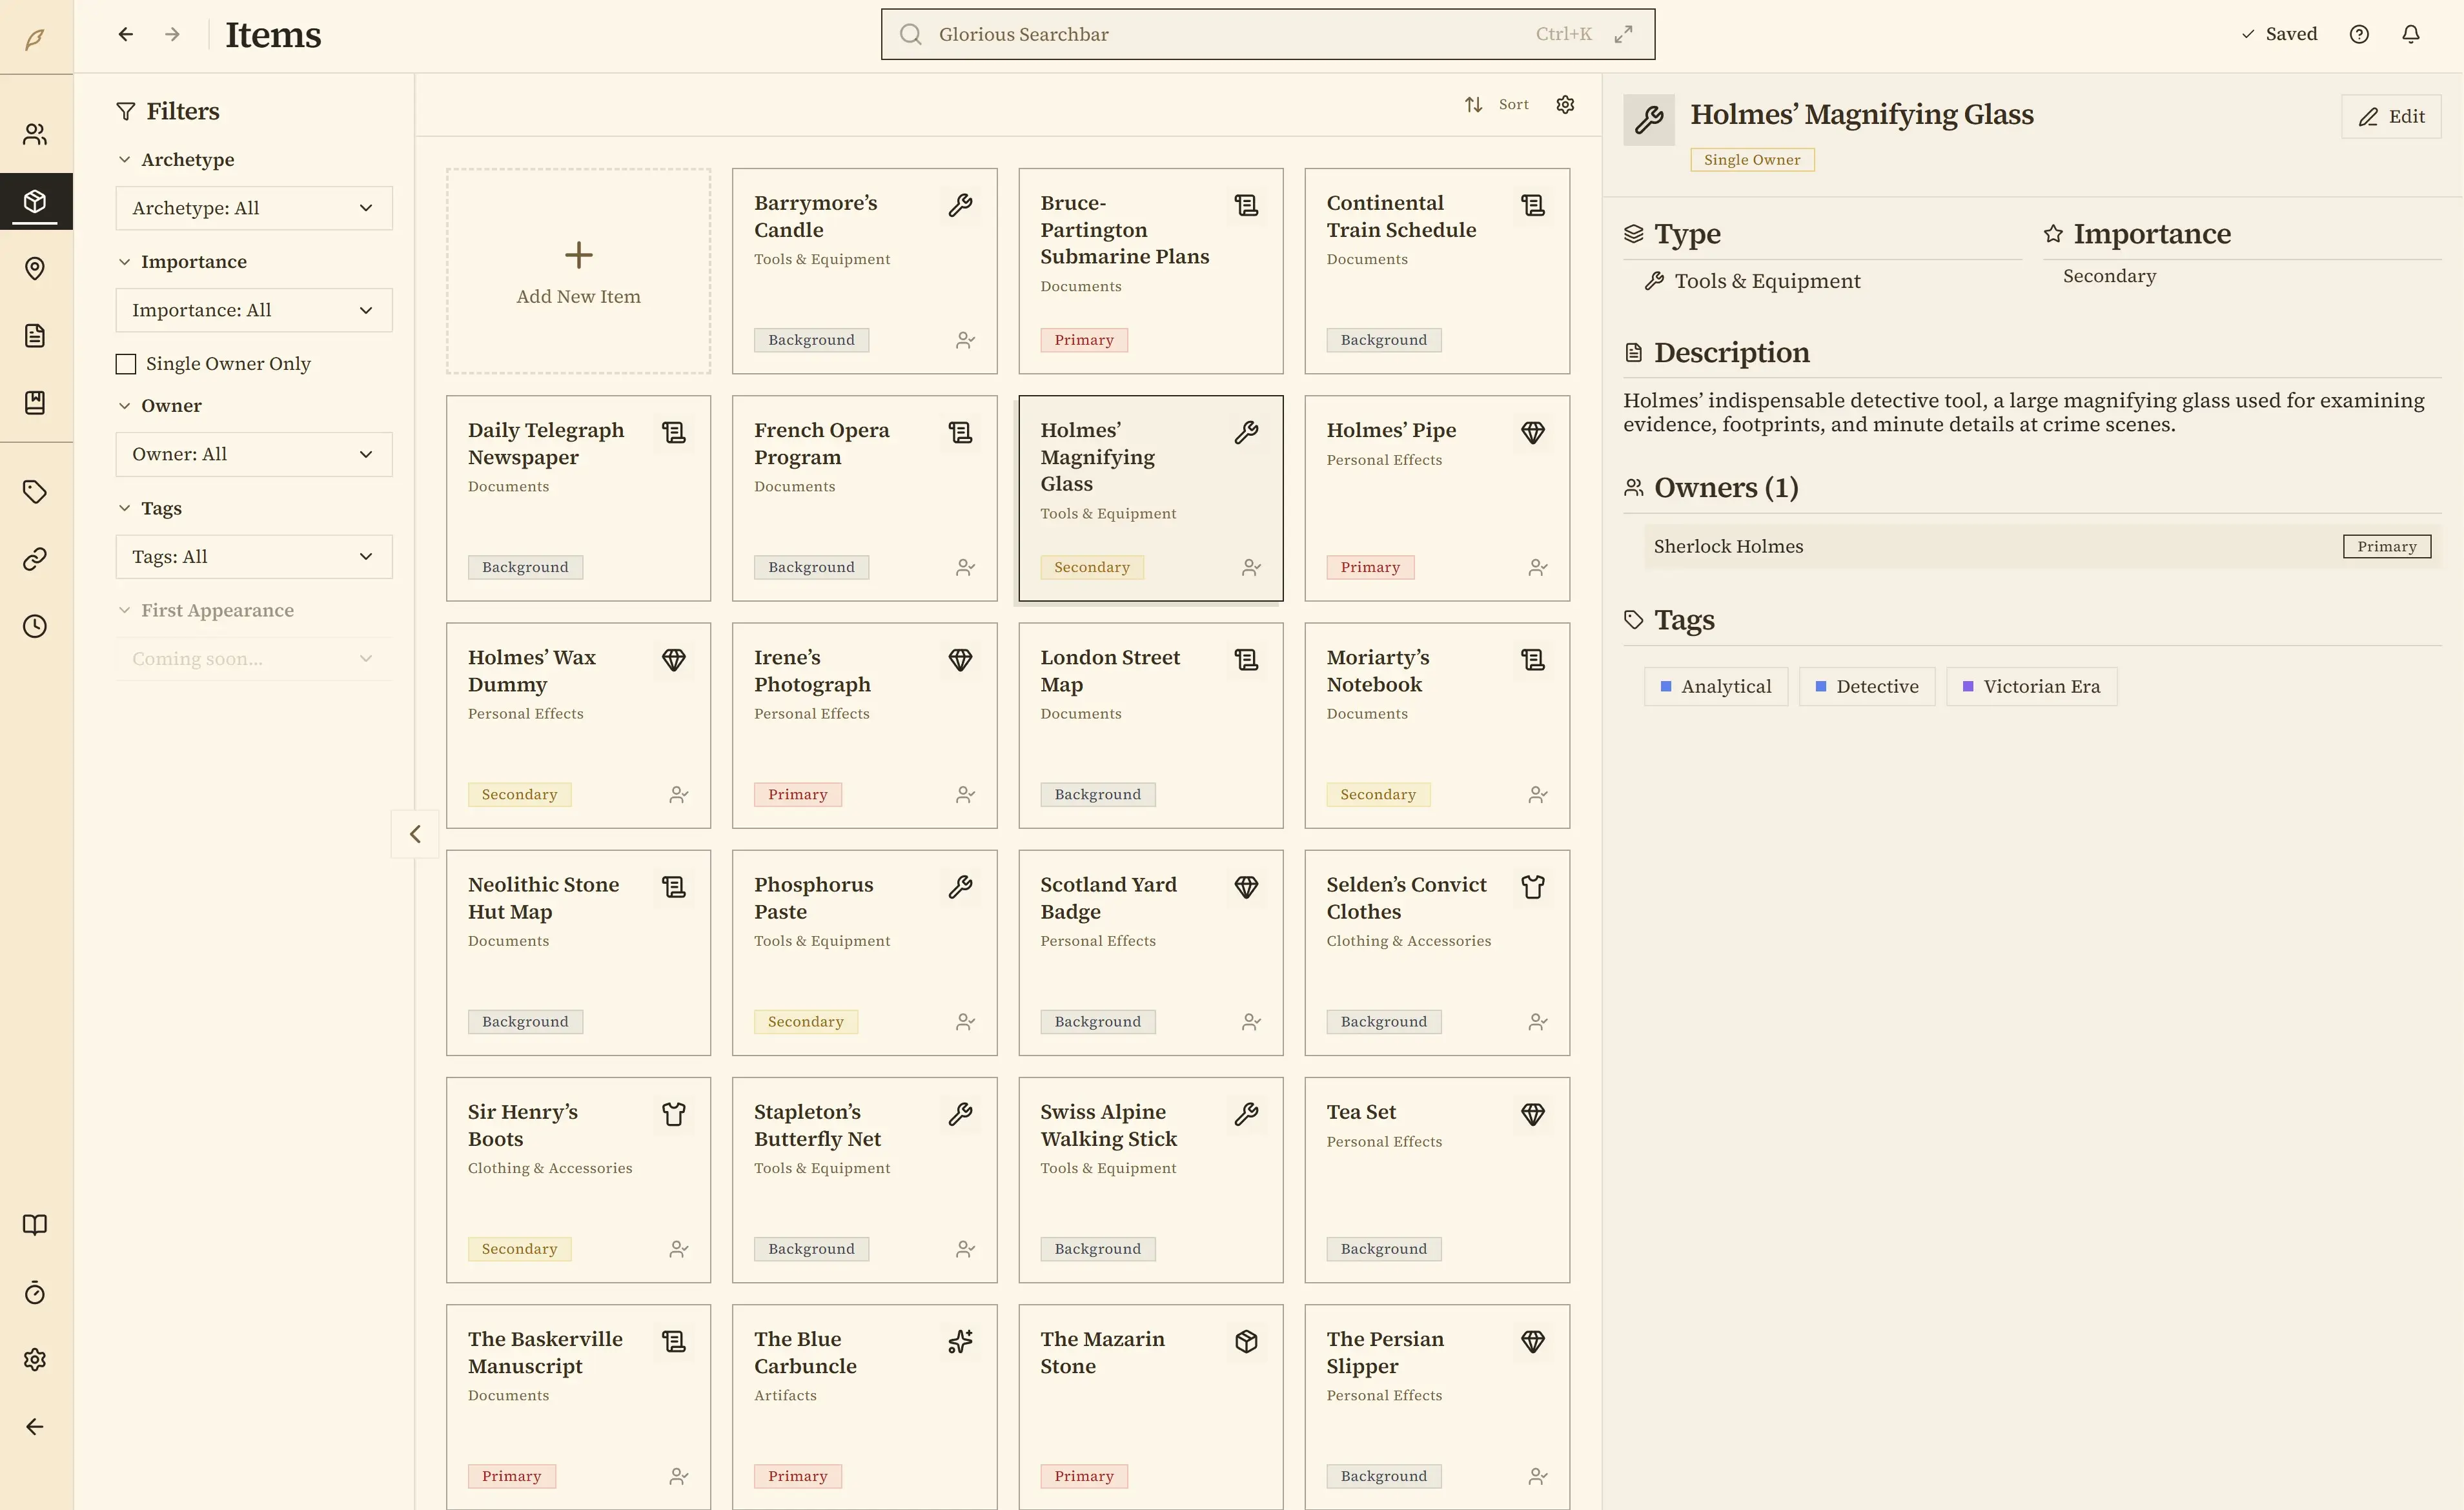2464x1510 pixels.
Task: Open the Owner: All dropdown
Action: pyautogui.click(x=254, y=454)
